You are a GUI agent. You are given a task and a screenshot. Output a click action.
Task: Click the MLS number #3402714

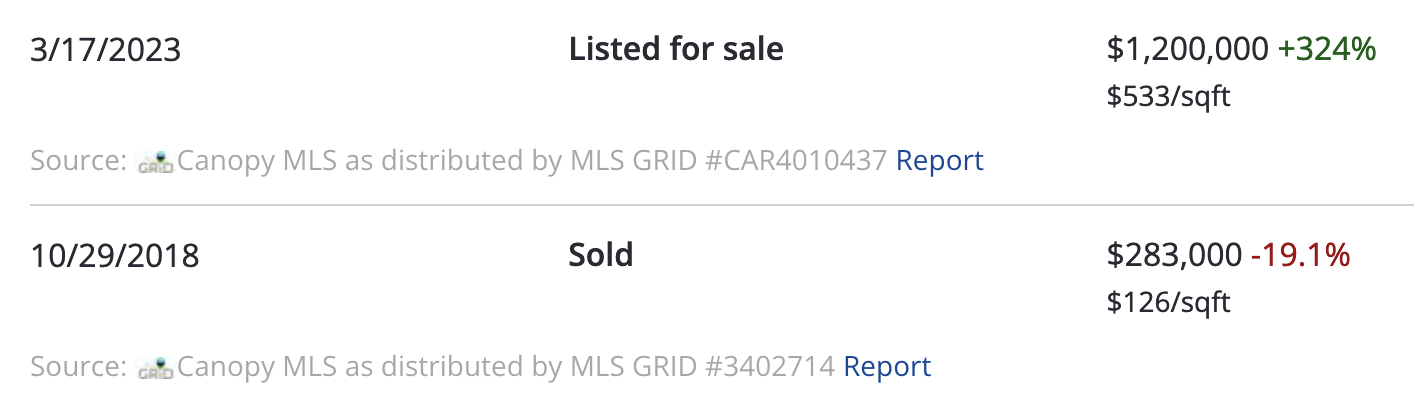pyautogui.click(x=770, y=366)
